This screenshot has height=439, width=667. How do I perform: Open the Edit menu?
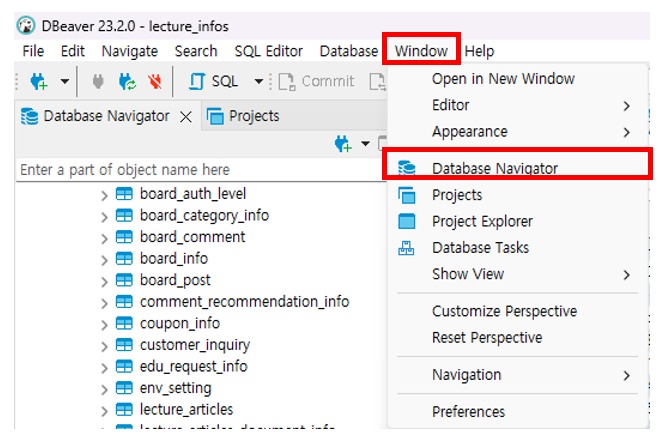point(73,51)
